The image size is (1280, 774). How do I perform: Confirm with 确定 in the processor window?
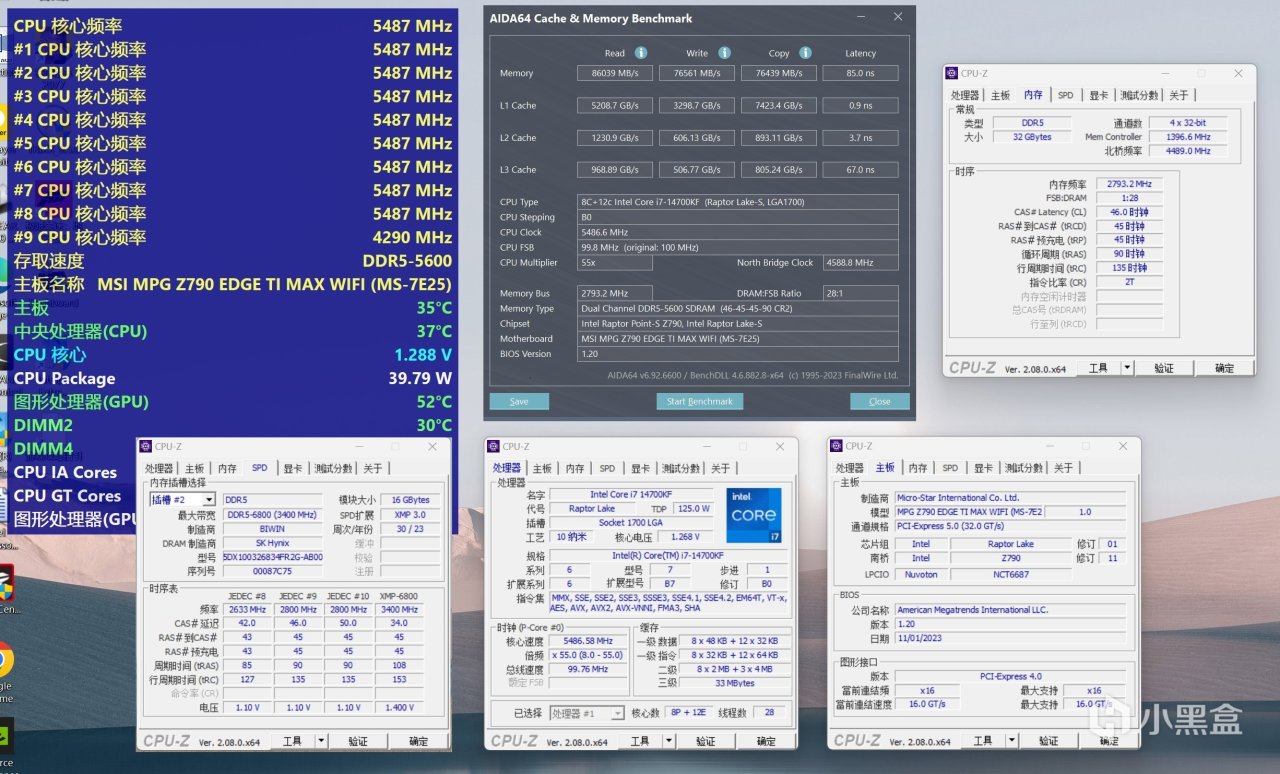click(767, 741)
